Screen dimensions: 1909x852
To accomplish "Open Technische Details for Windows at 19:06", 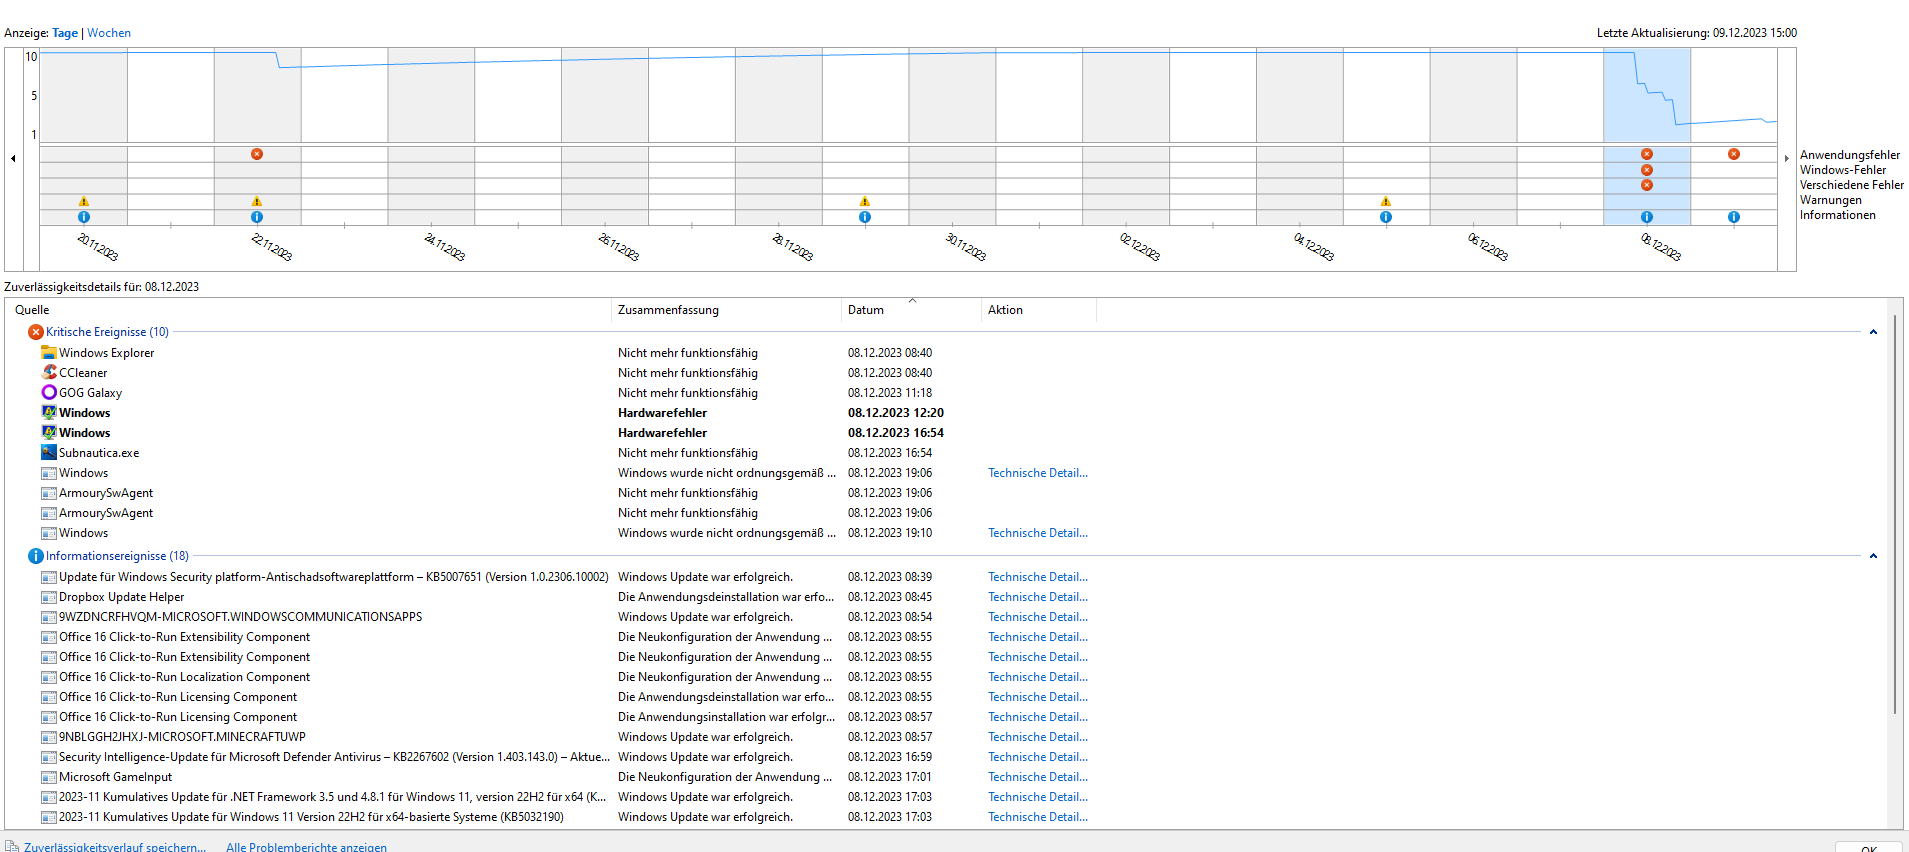I will click(x=1038, y=473).
